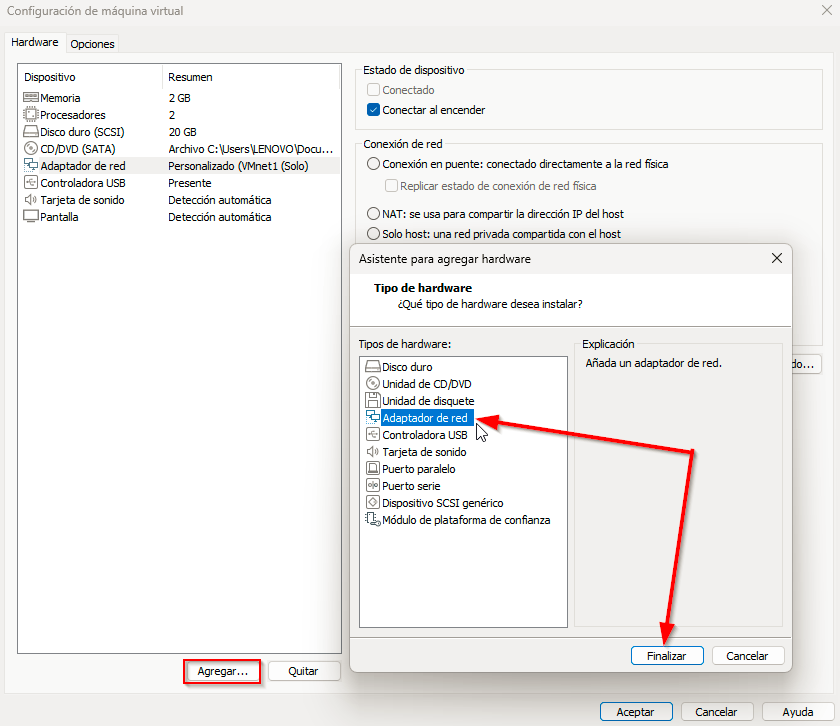Choose the NAT network connection option
This screenshot has height=726, width=840.
[374, 214]
